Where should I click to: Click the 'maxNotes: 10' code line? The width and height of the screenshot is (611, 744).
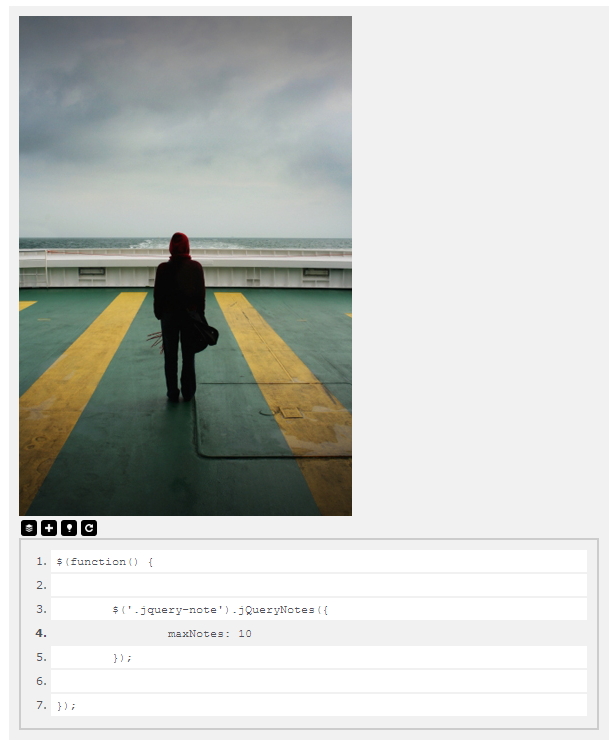[319, 633]
